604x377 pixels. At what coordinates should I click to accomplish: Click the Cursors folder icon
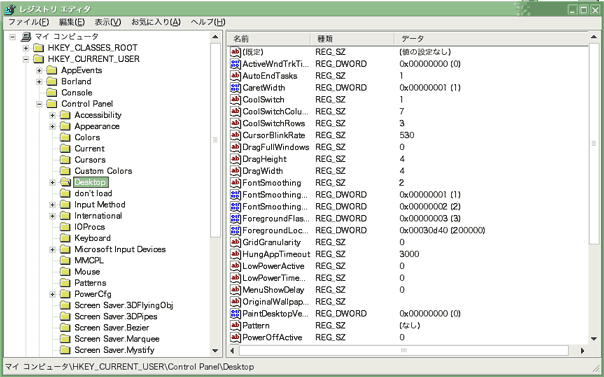(65, 160)
